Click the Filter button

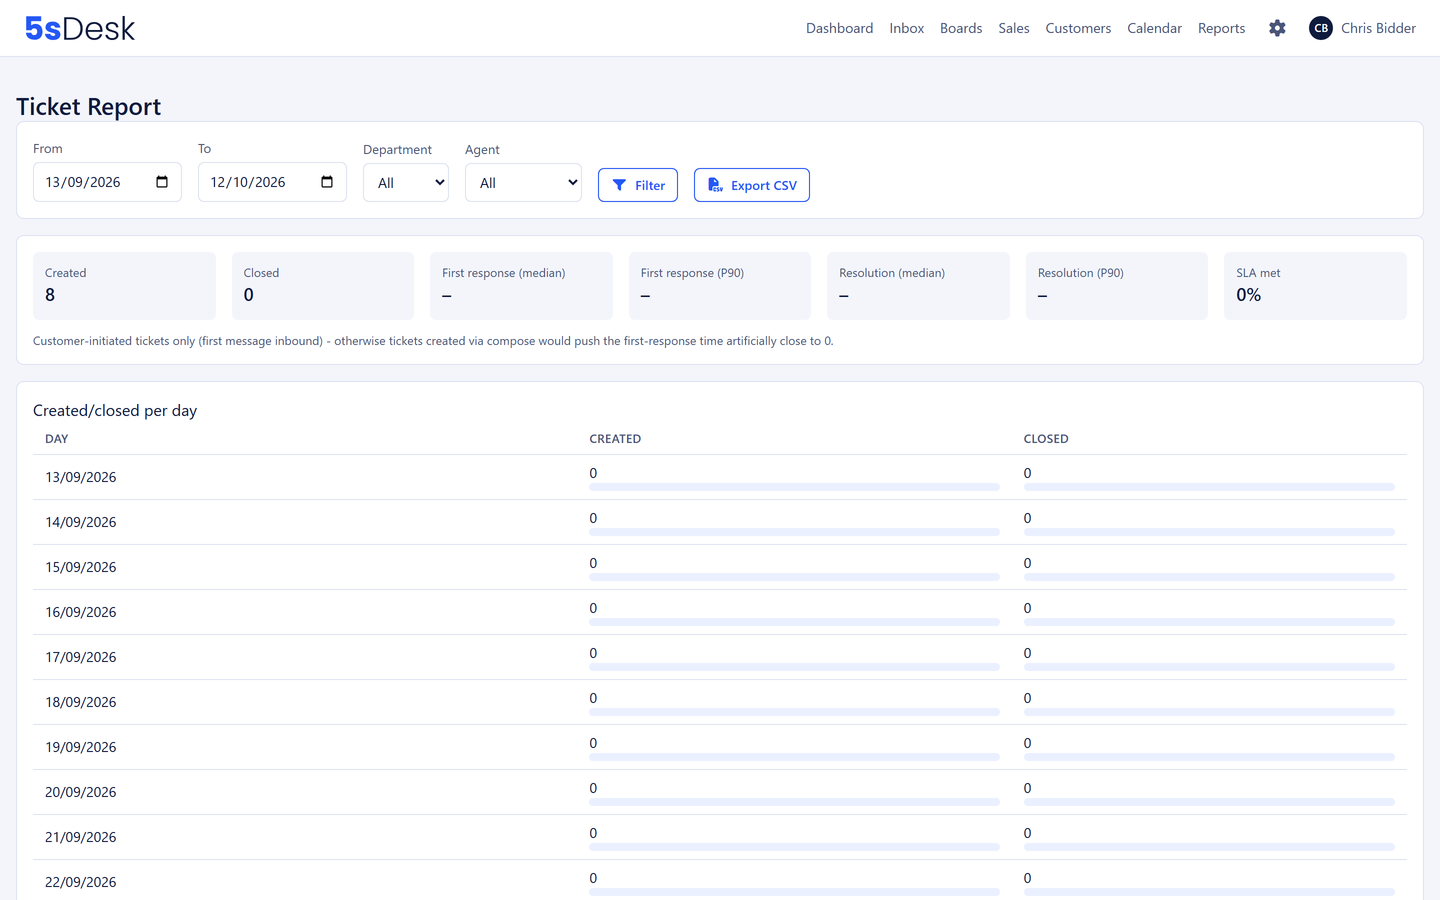coord(638,185)
